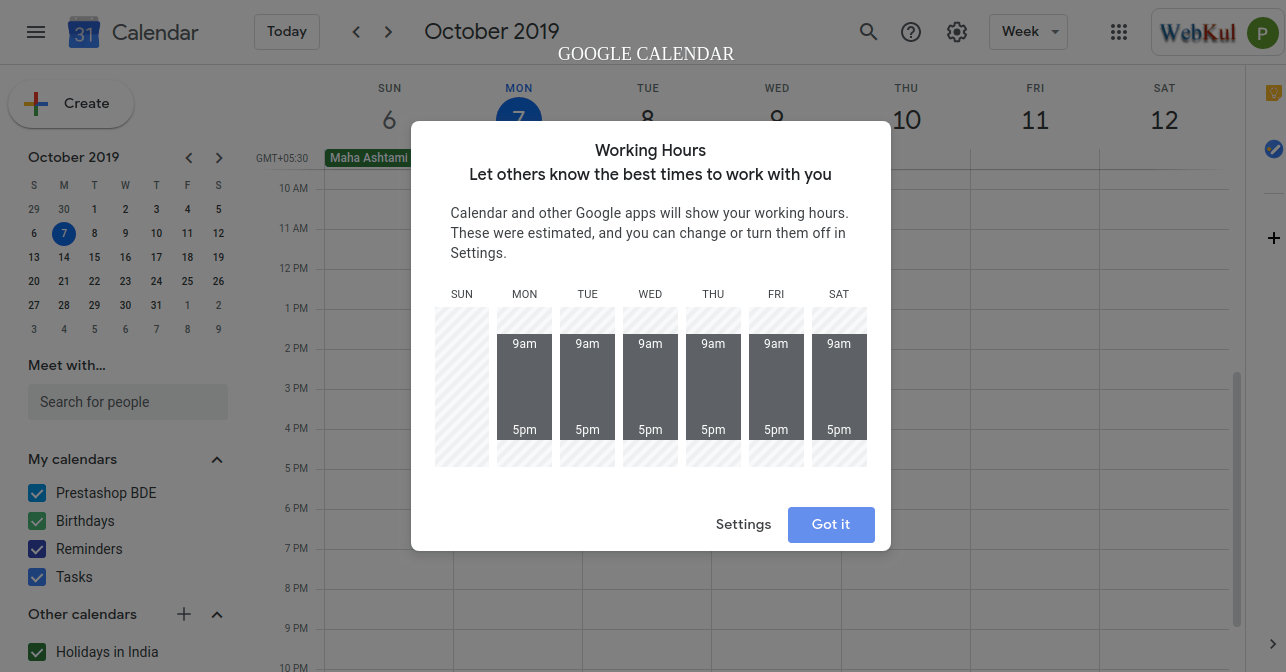Viewport: 1286px width, 672px height.
Task: Click the Get add-ons plus icon
Action: [1273, 238]
